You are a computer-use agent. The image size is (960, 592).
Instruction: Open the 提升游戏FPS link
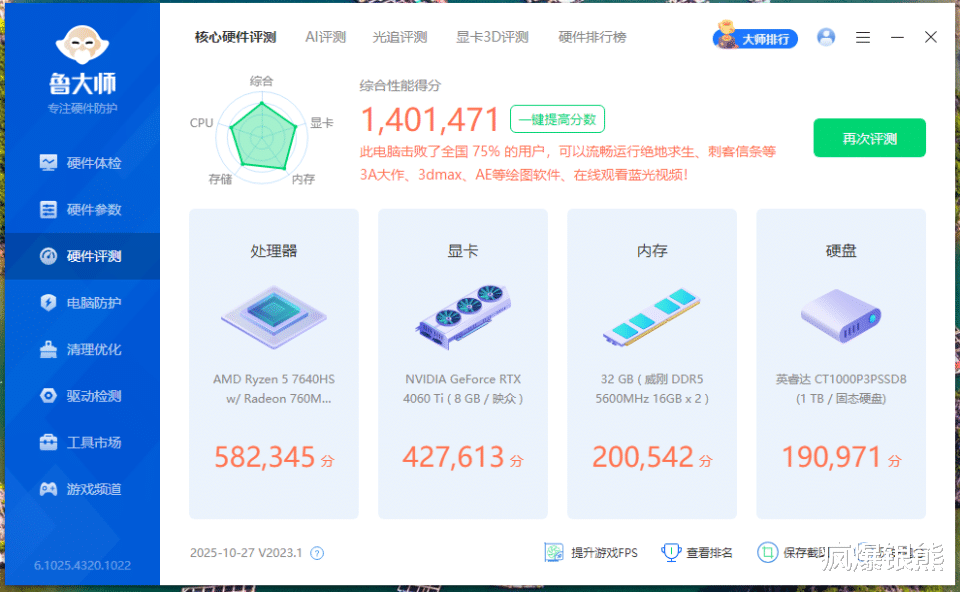tap(604, 553)
